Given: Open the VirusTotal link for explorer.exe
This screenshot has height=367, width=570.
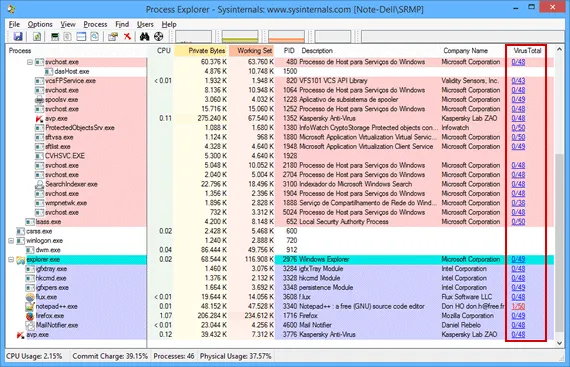Looking at the screenshot, I should 518,259.
